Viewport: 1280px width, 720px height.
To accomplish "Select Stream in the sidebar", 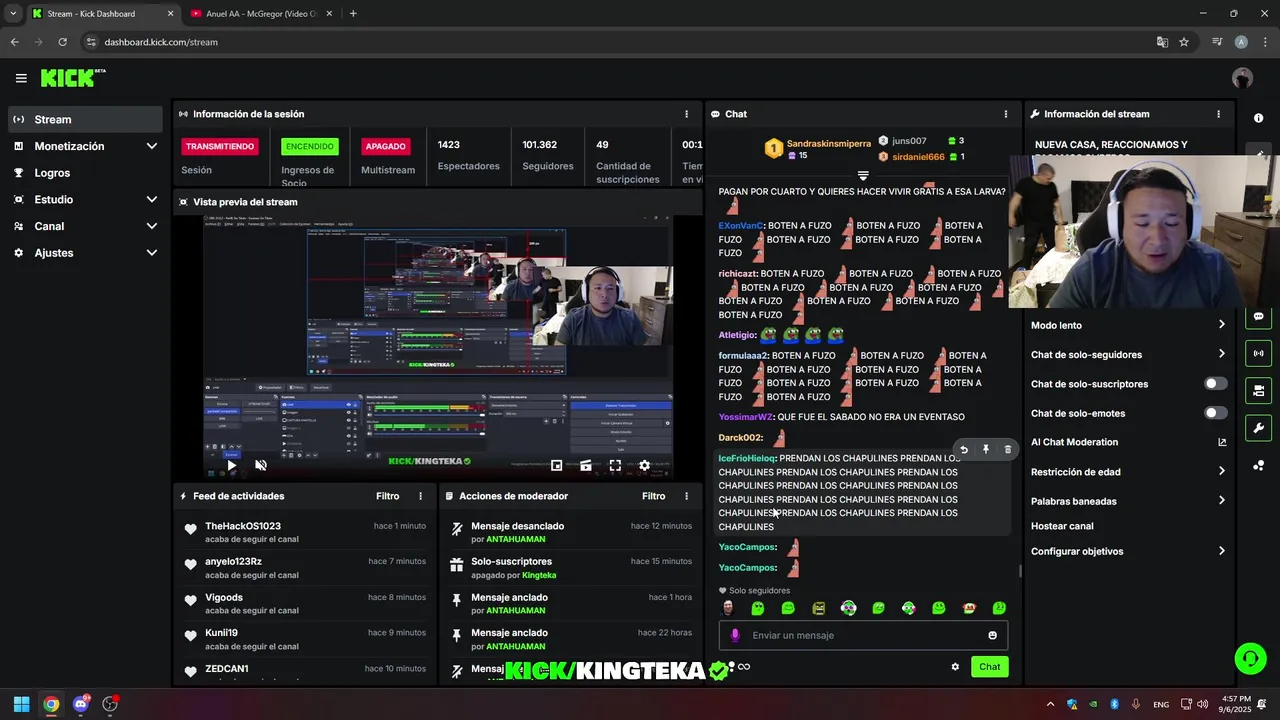I will [x=85, y=119].
